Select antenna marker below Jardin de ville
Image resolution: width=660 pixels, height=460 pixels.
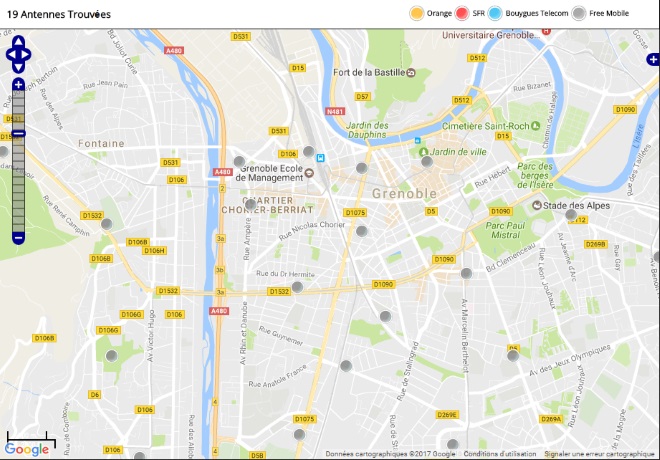pos(427,161)
